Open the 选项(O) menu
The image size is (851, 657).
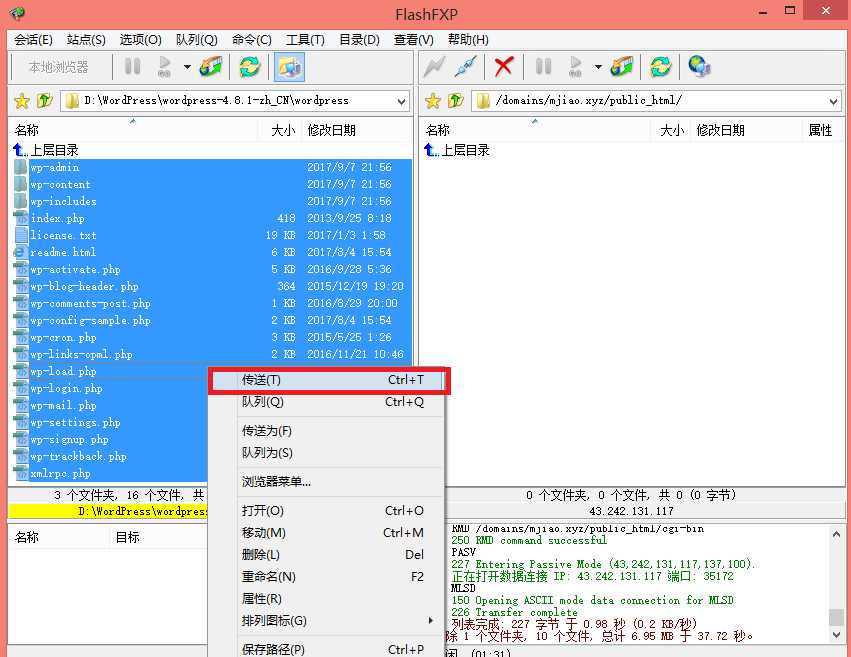[141, 40]
